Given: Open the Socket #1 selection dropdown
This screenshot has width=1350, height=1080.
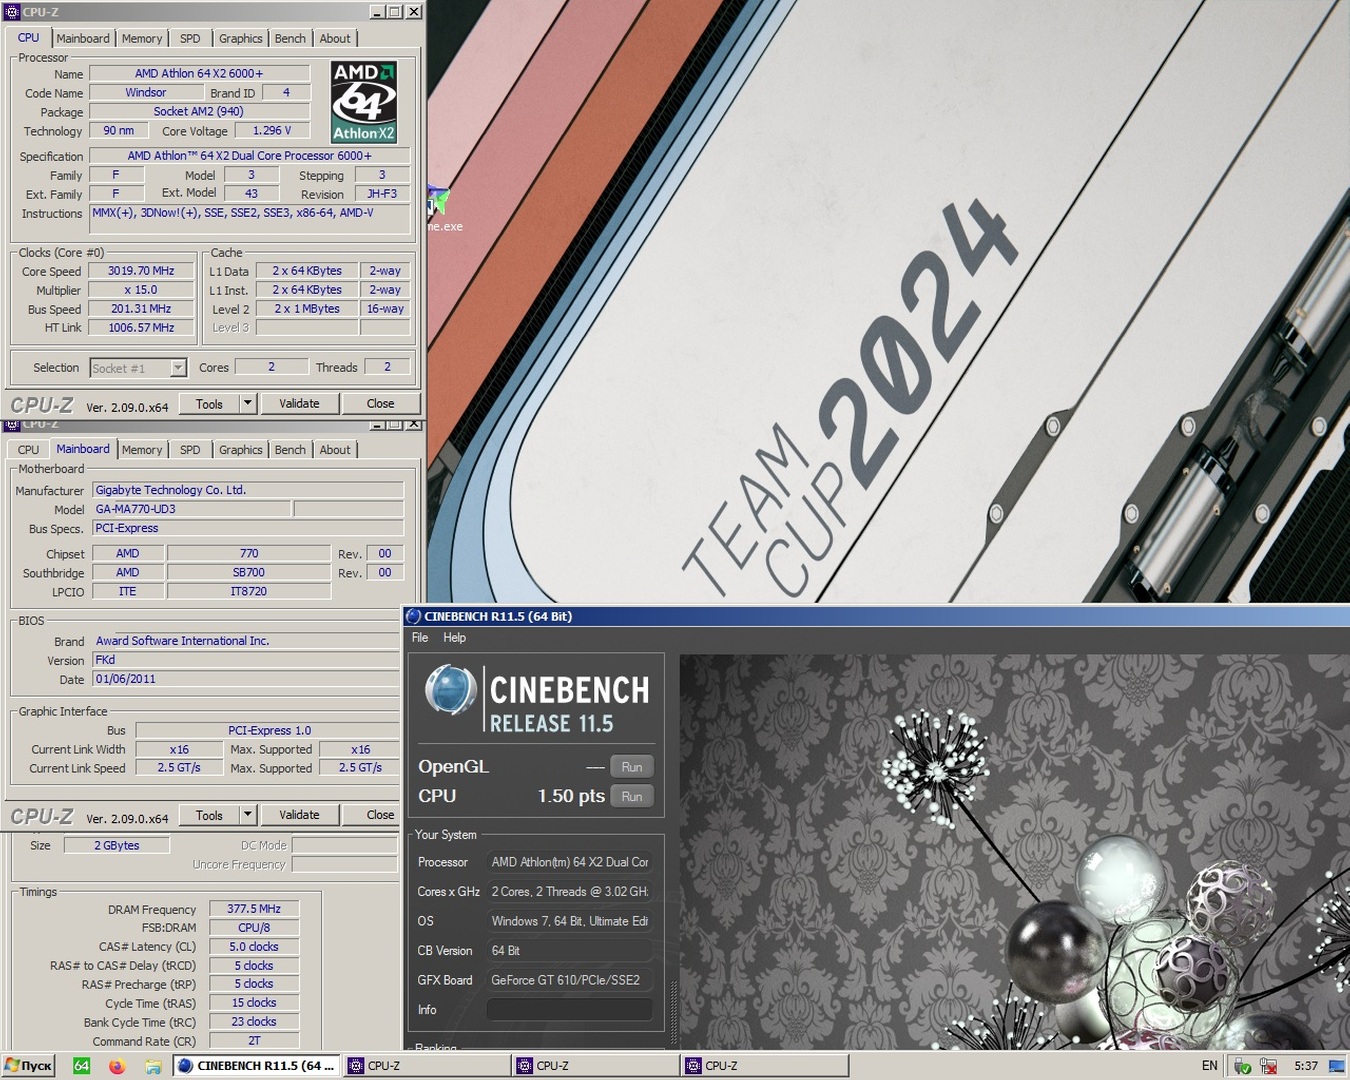Looking at the screenshot, I should pyautogui.click(x=138, y=368).
